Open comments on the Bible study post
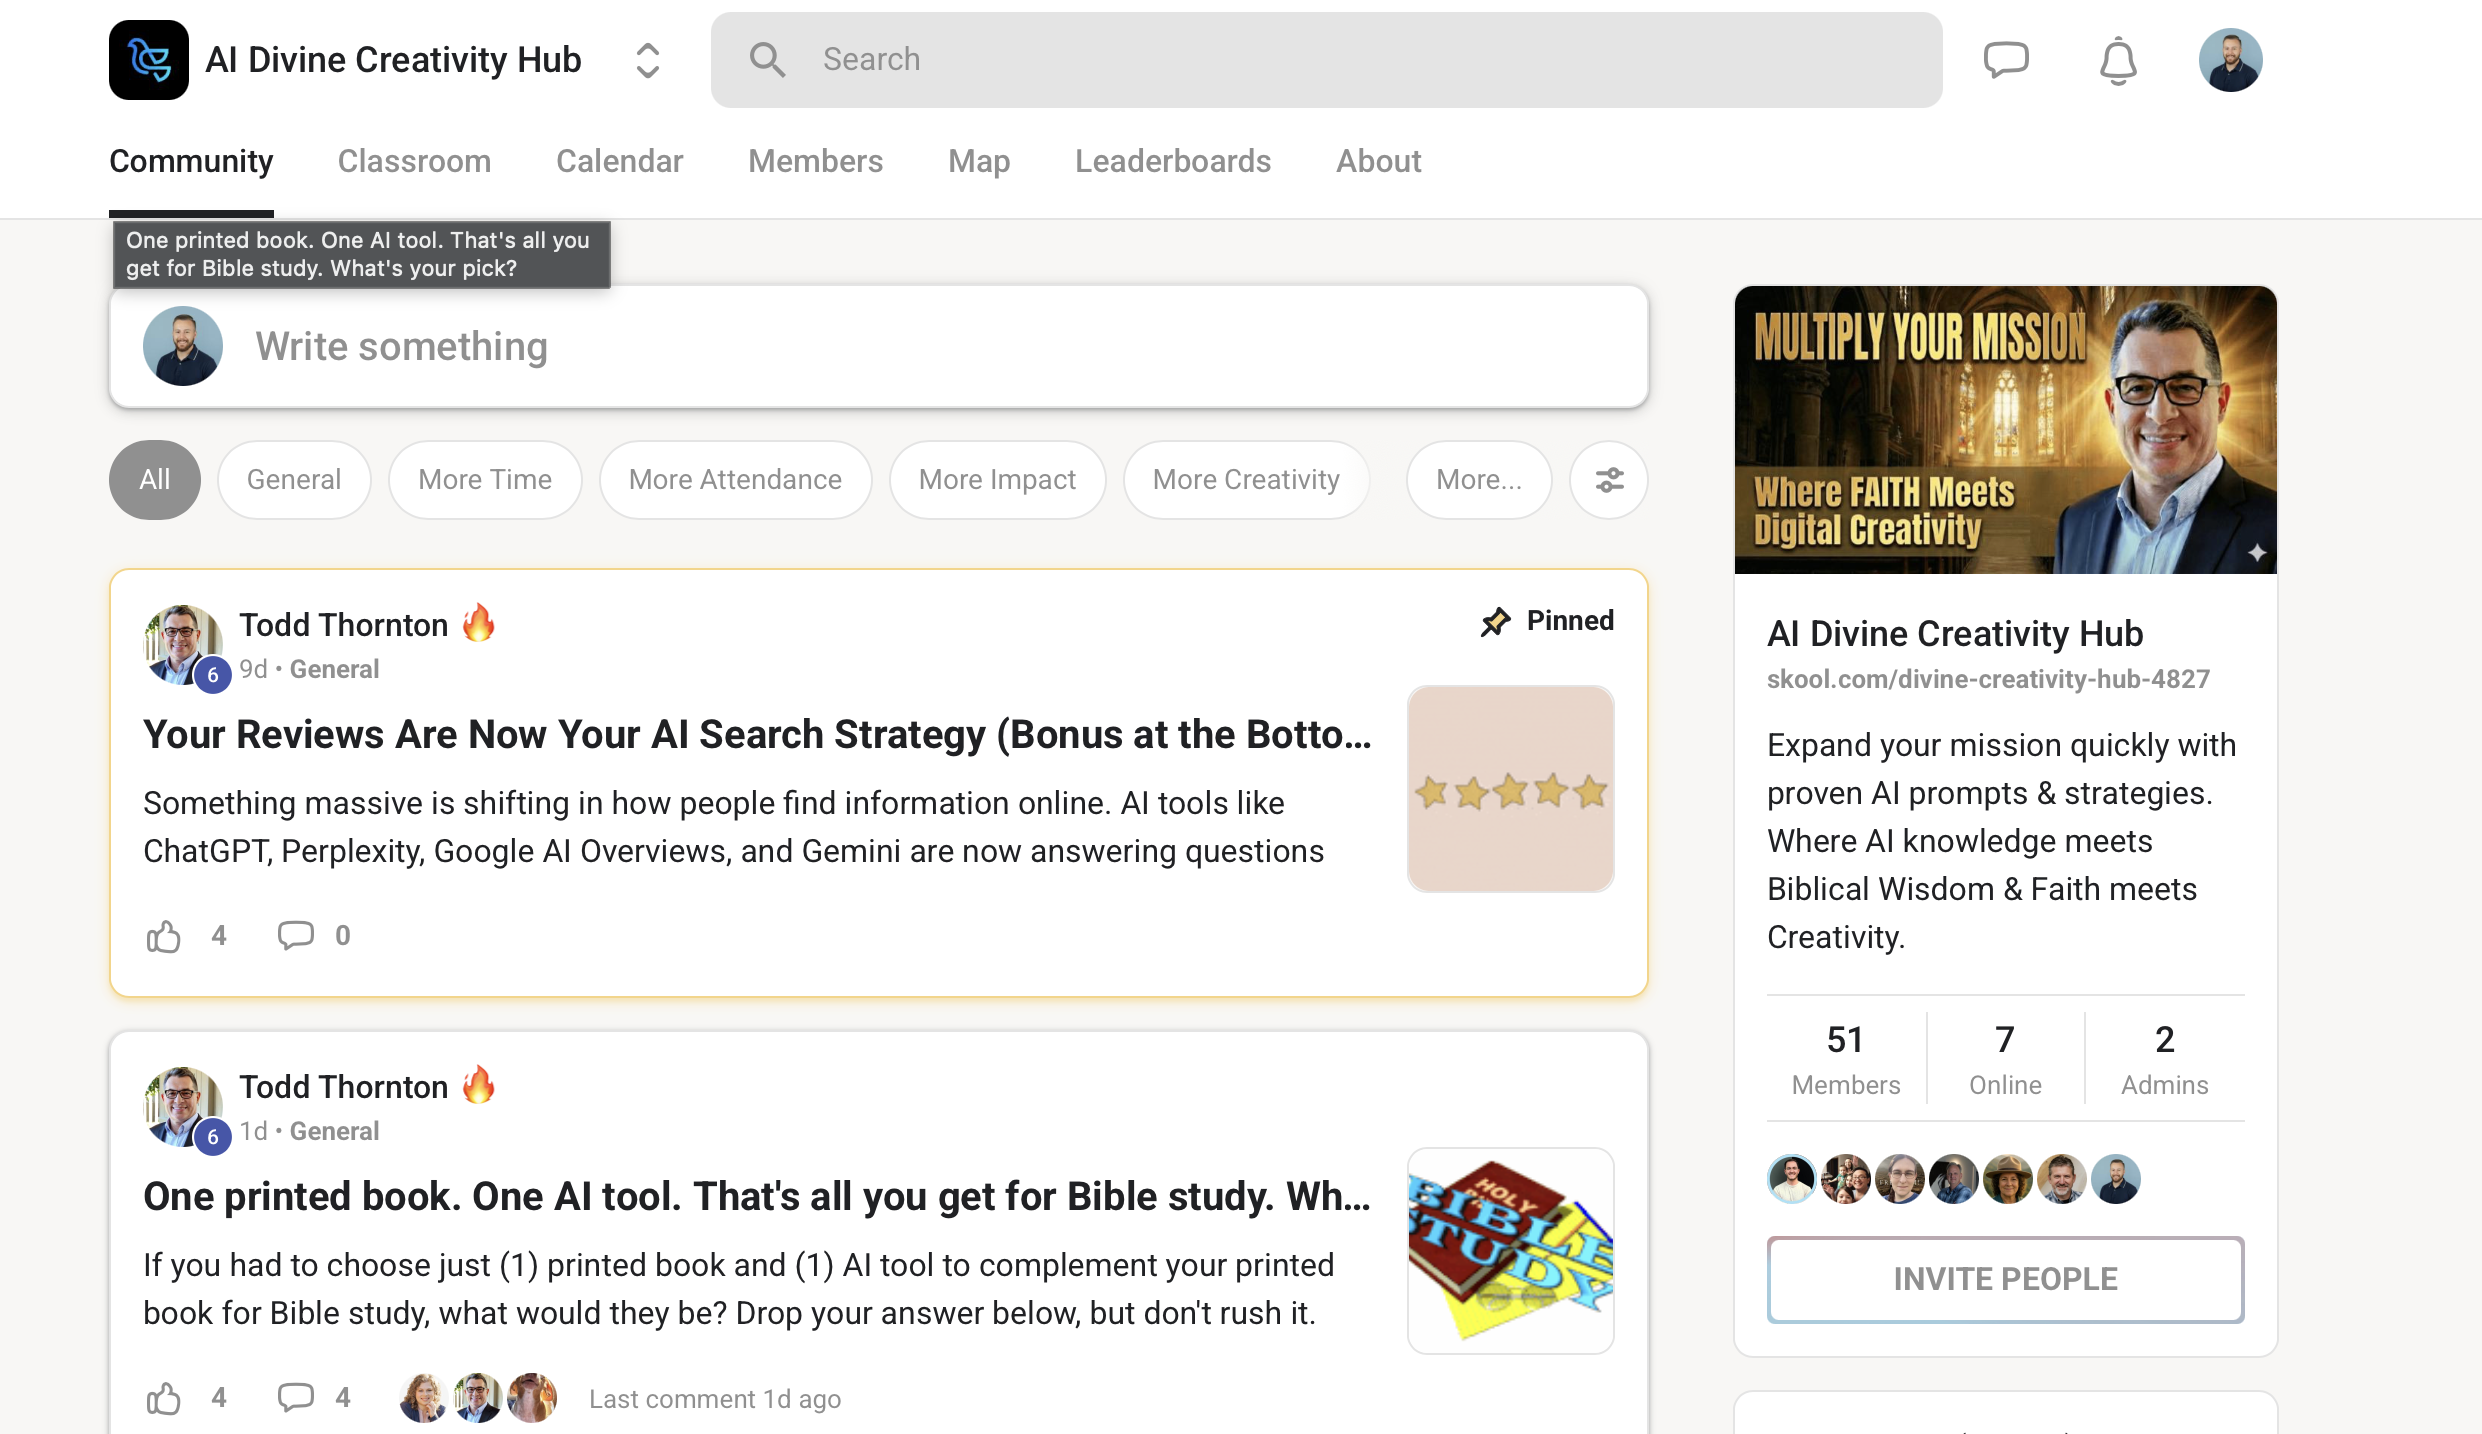The image size is (2482, 1434). (296, 1397)
